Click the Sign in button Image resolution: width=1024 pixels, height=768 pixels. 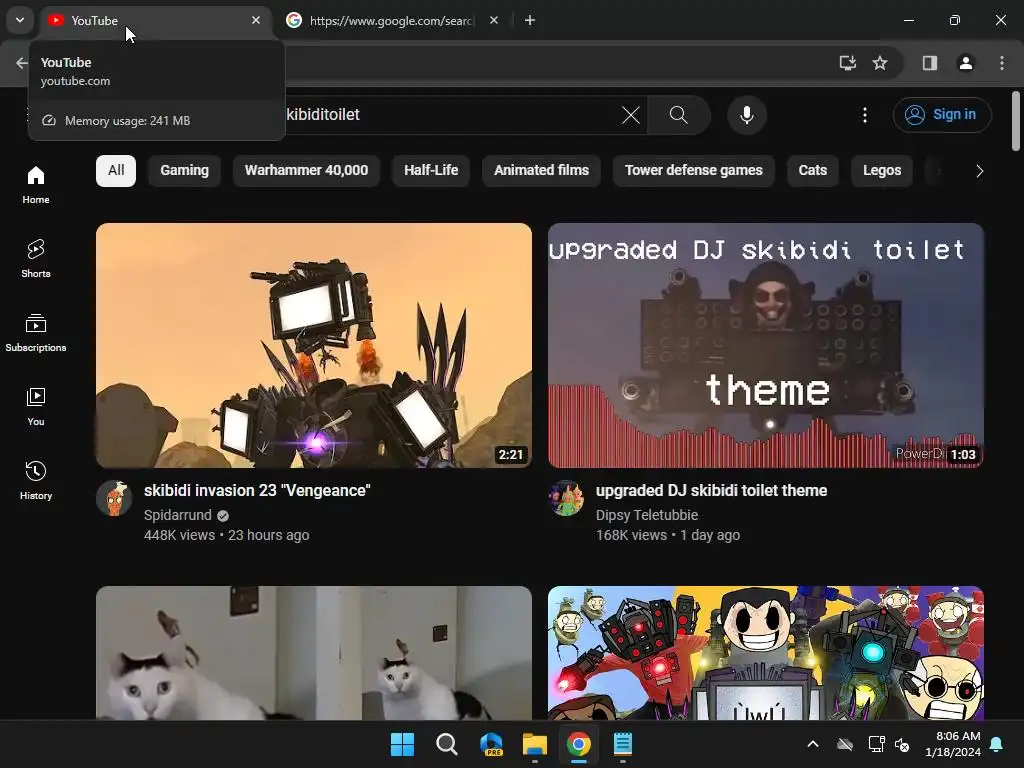[942, 115]
